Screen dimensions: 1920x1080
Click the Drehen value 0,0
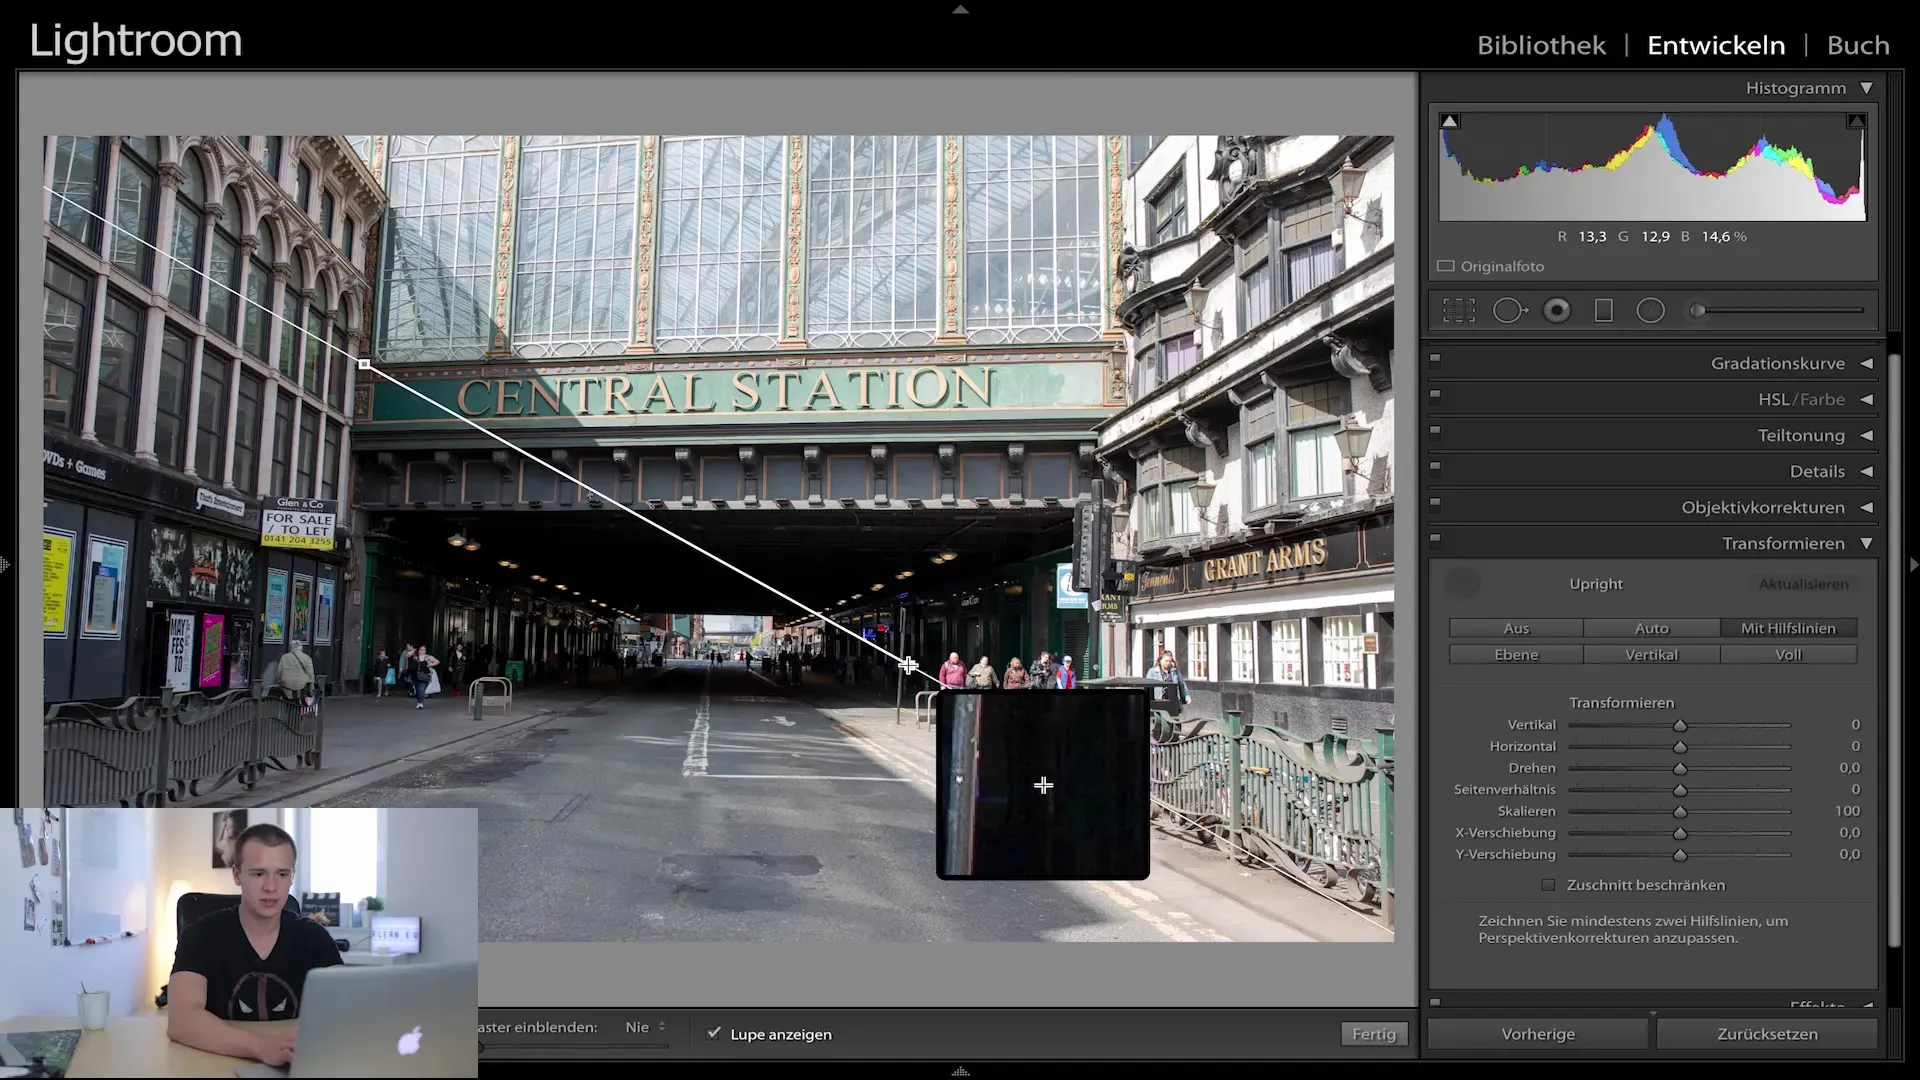coord(1849,768)
